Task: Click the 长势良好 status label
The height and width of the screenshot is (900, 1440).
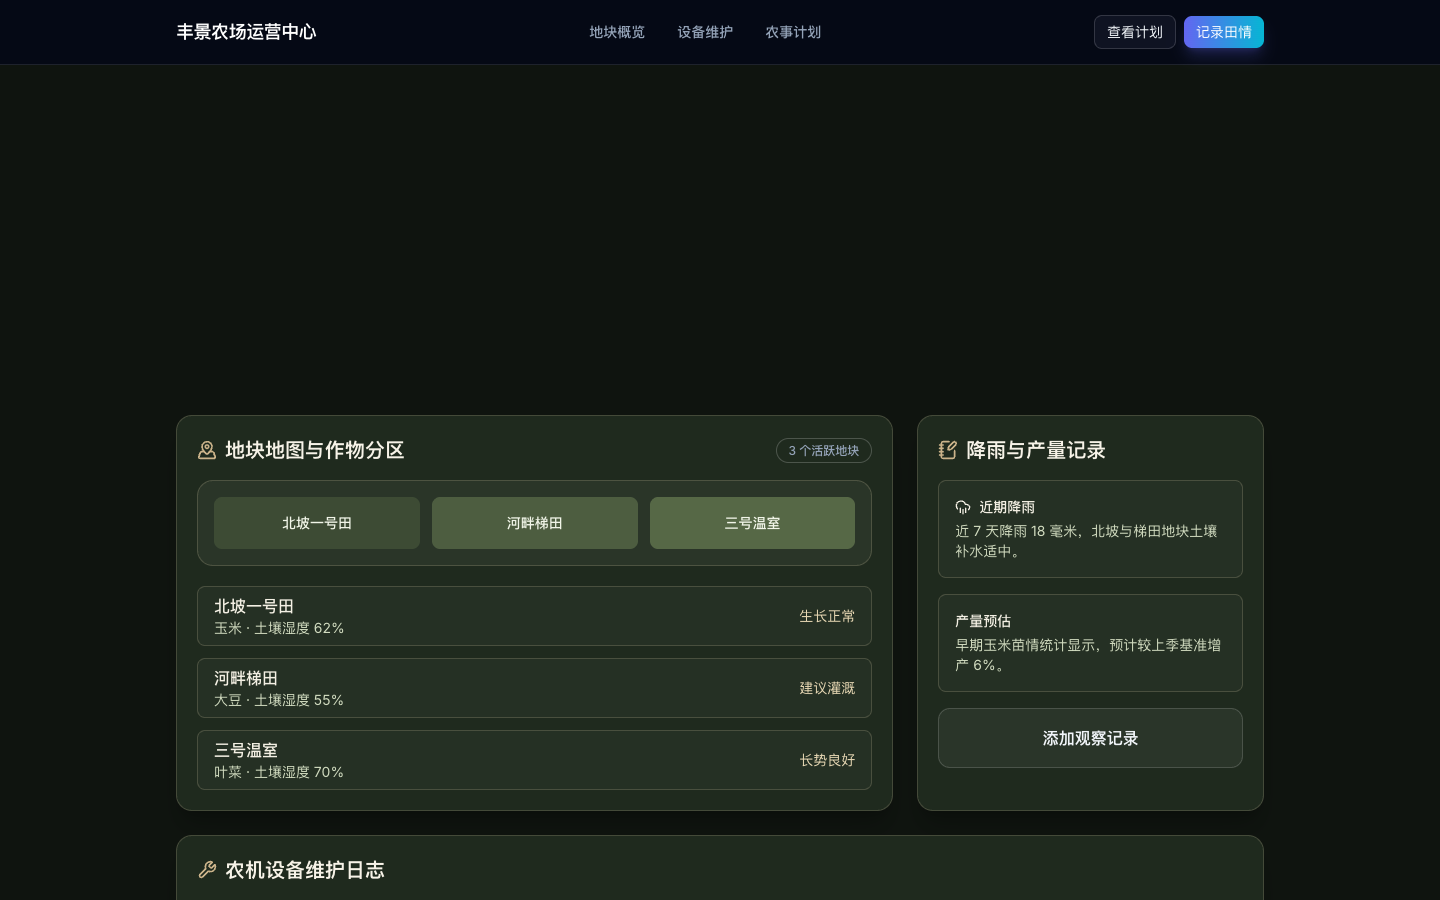Action: pyautogui.click(x=827, y=760)
